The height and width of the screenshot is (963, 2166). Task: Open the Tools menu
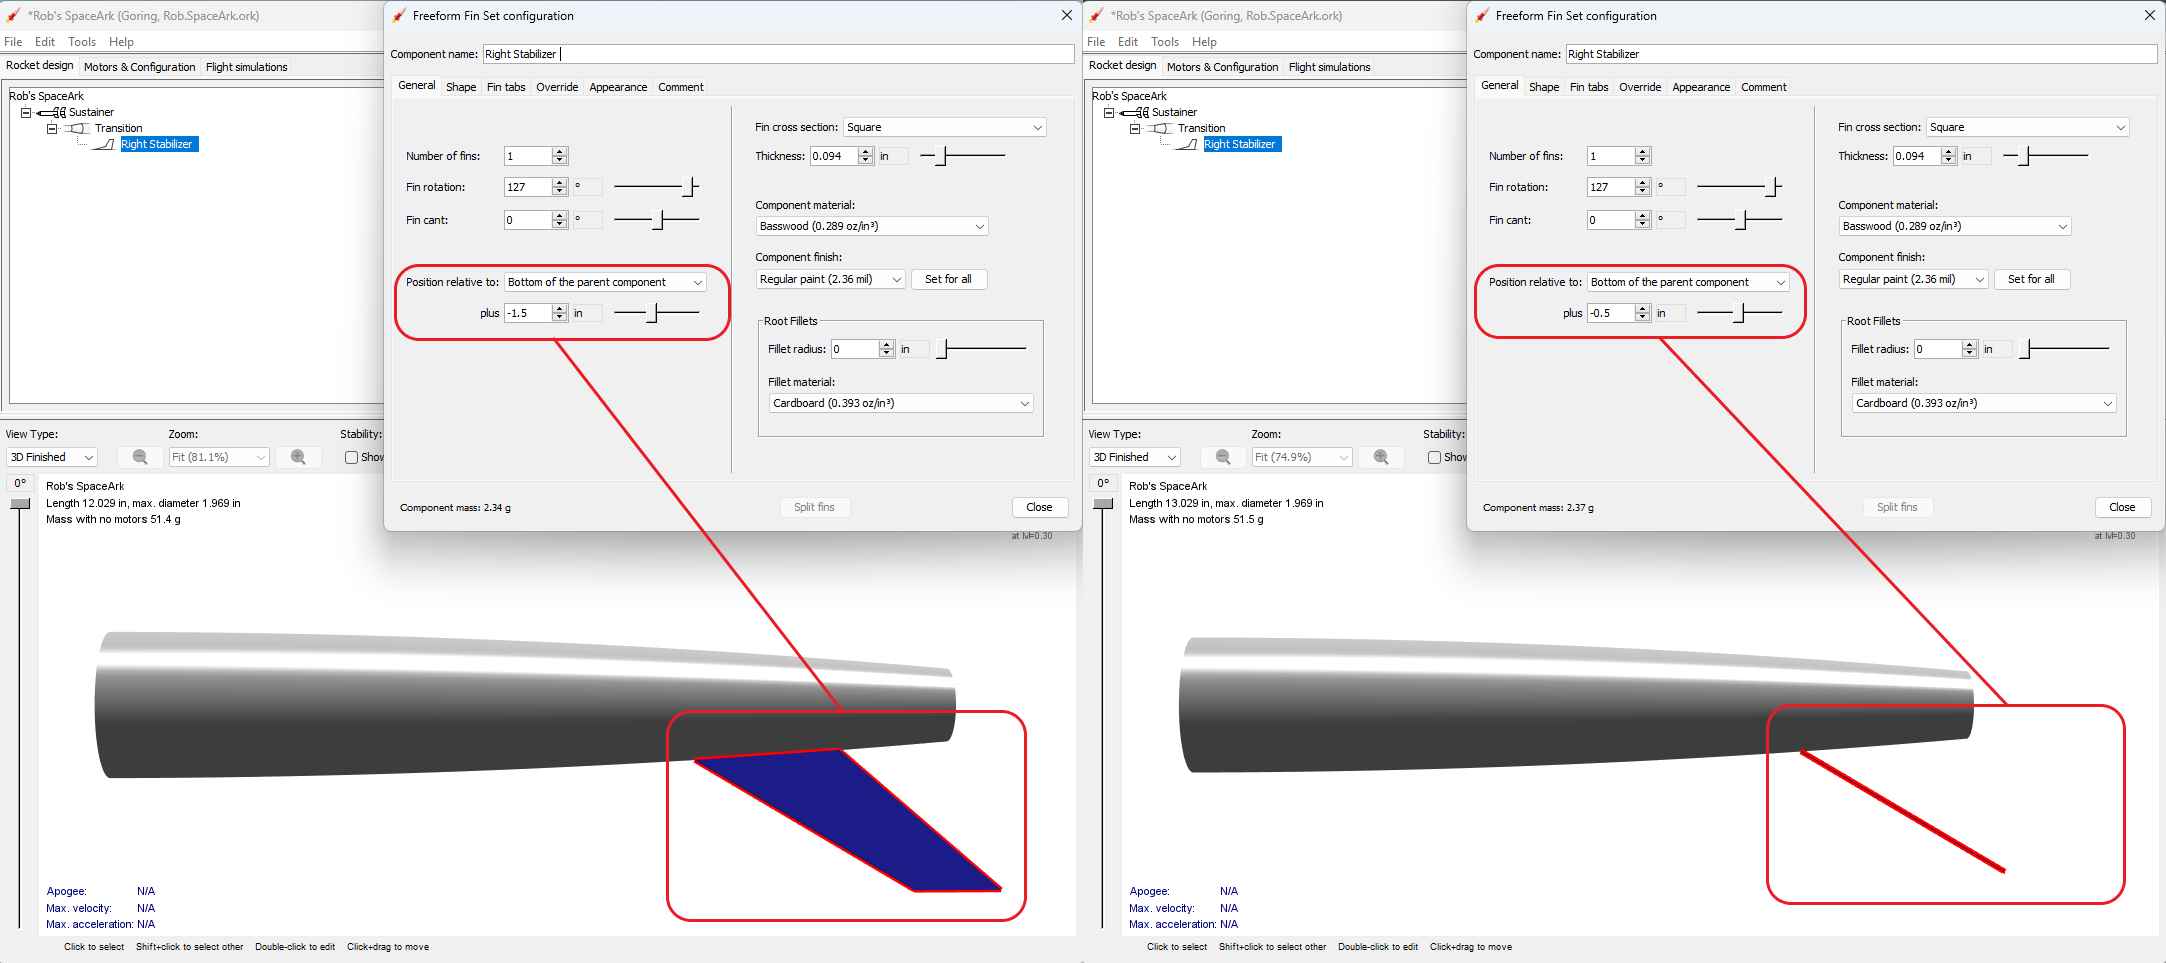pos(82,42)
